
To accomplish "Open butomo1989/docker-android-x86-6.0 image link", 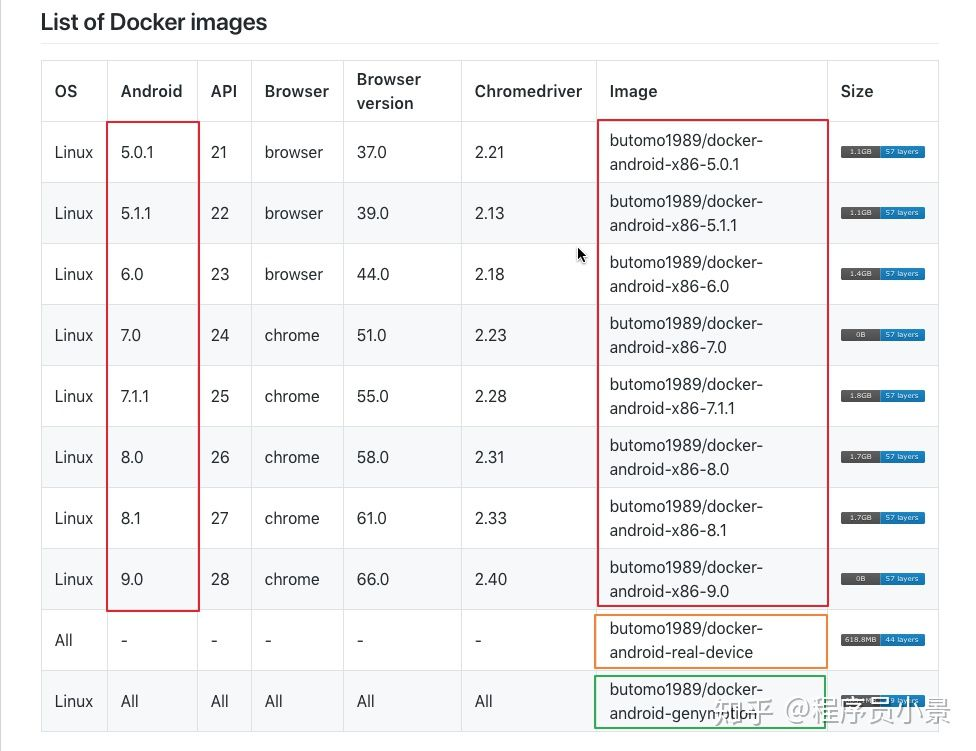I will coord(686,274).
